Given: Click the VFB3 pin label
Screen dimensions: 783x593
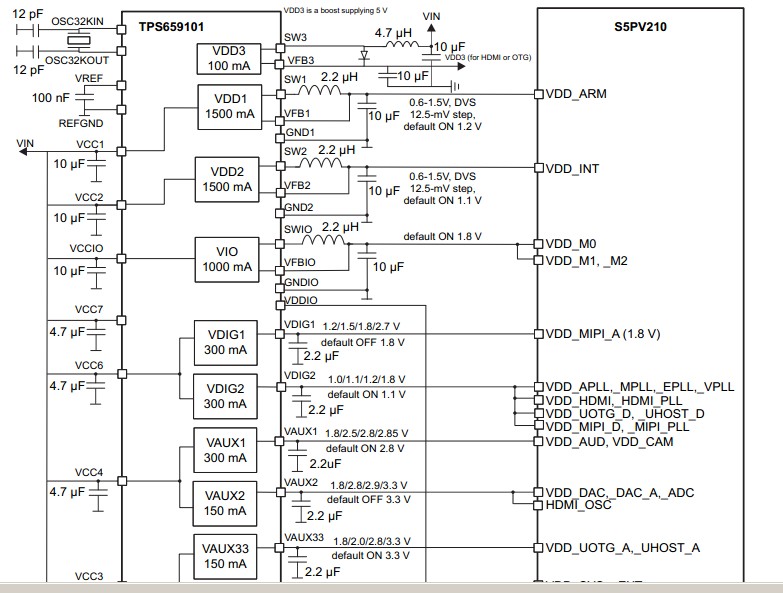Looking at the screenshot, I should 300,61.
